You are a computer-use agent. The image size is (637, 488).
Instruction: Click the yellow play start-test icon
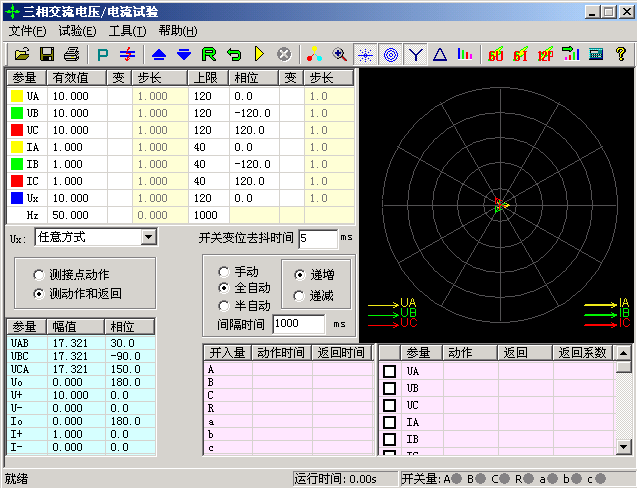pos(258,54)
